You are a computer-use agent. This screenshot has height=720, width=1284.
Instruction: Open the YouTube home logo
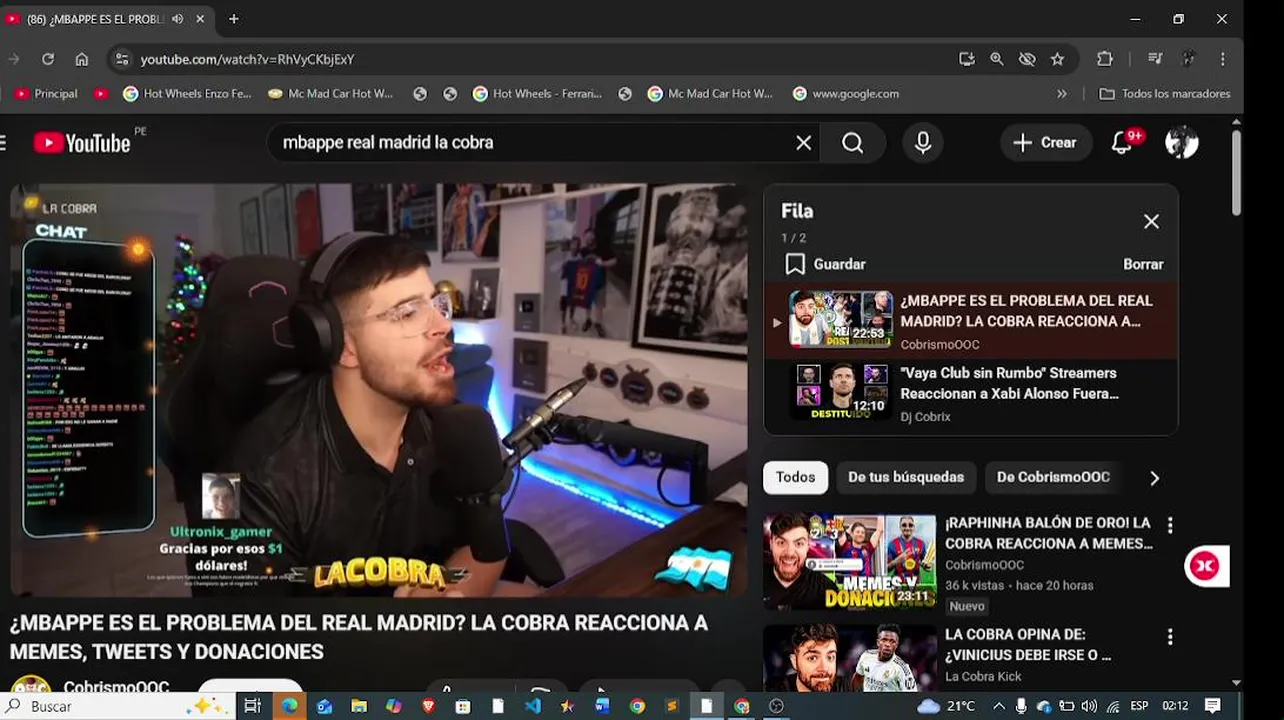[82, 143]
